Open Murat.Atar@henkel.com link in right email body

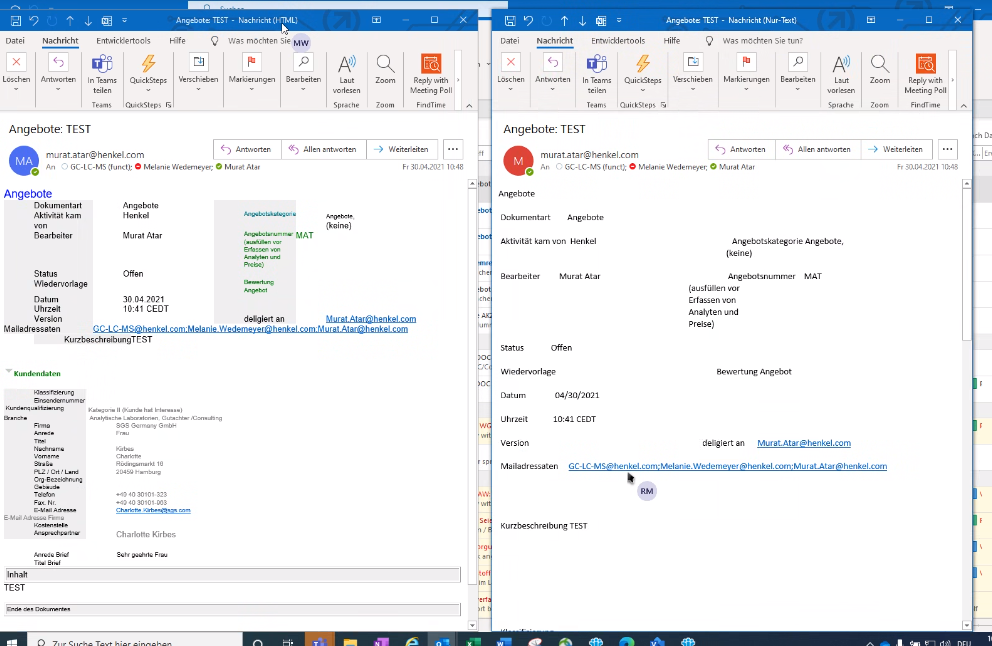pyautogui.click(x=803, y=443)
